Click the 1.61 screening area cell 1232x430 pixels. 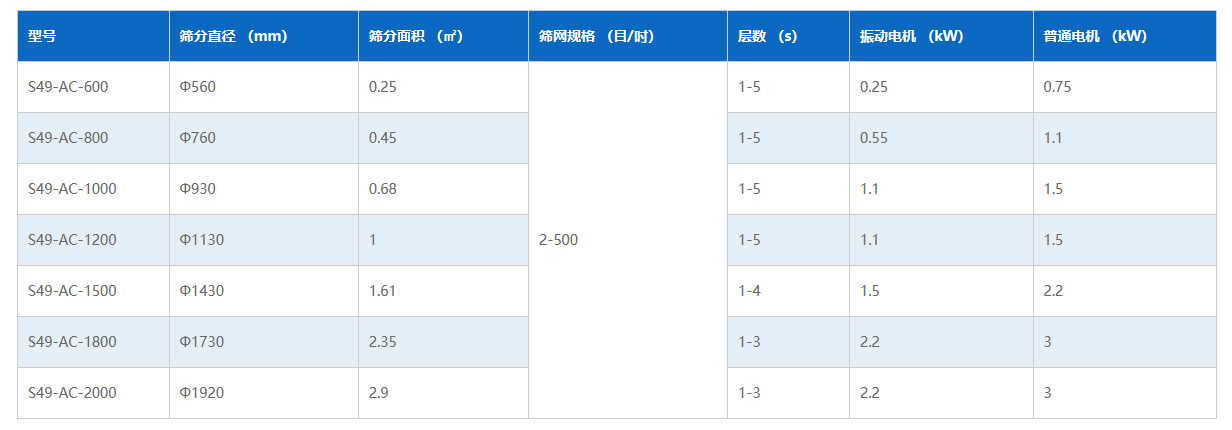[x=382, y=291]
